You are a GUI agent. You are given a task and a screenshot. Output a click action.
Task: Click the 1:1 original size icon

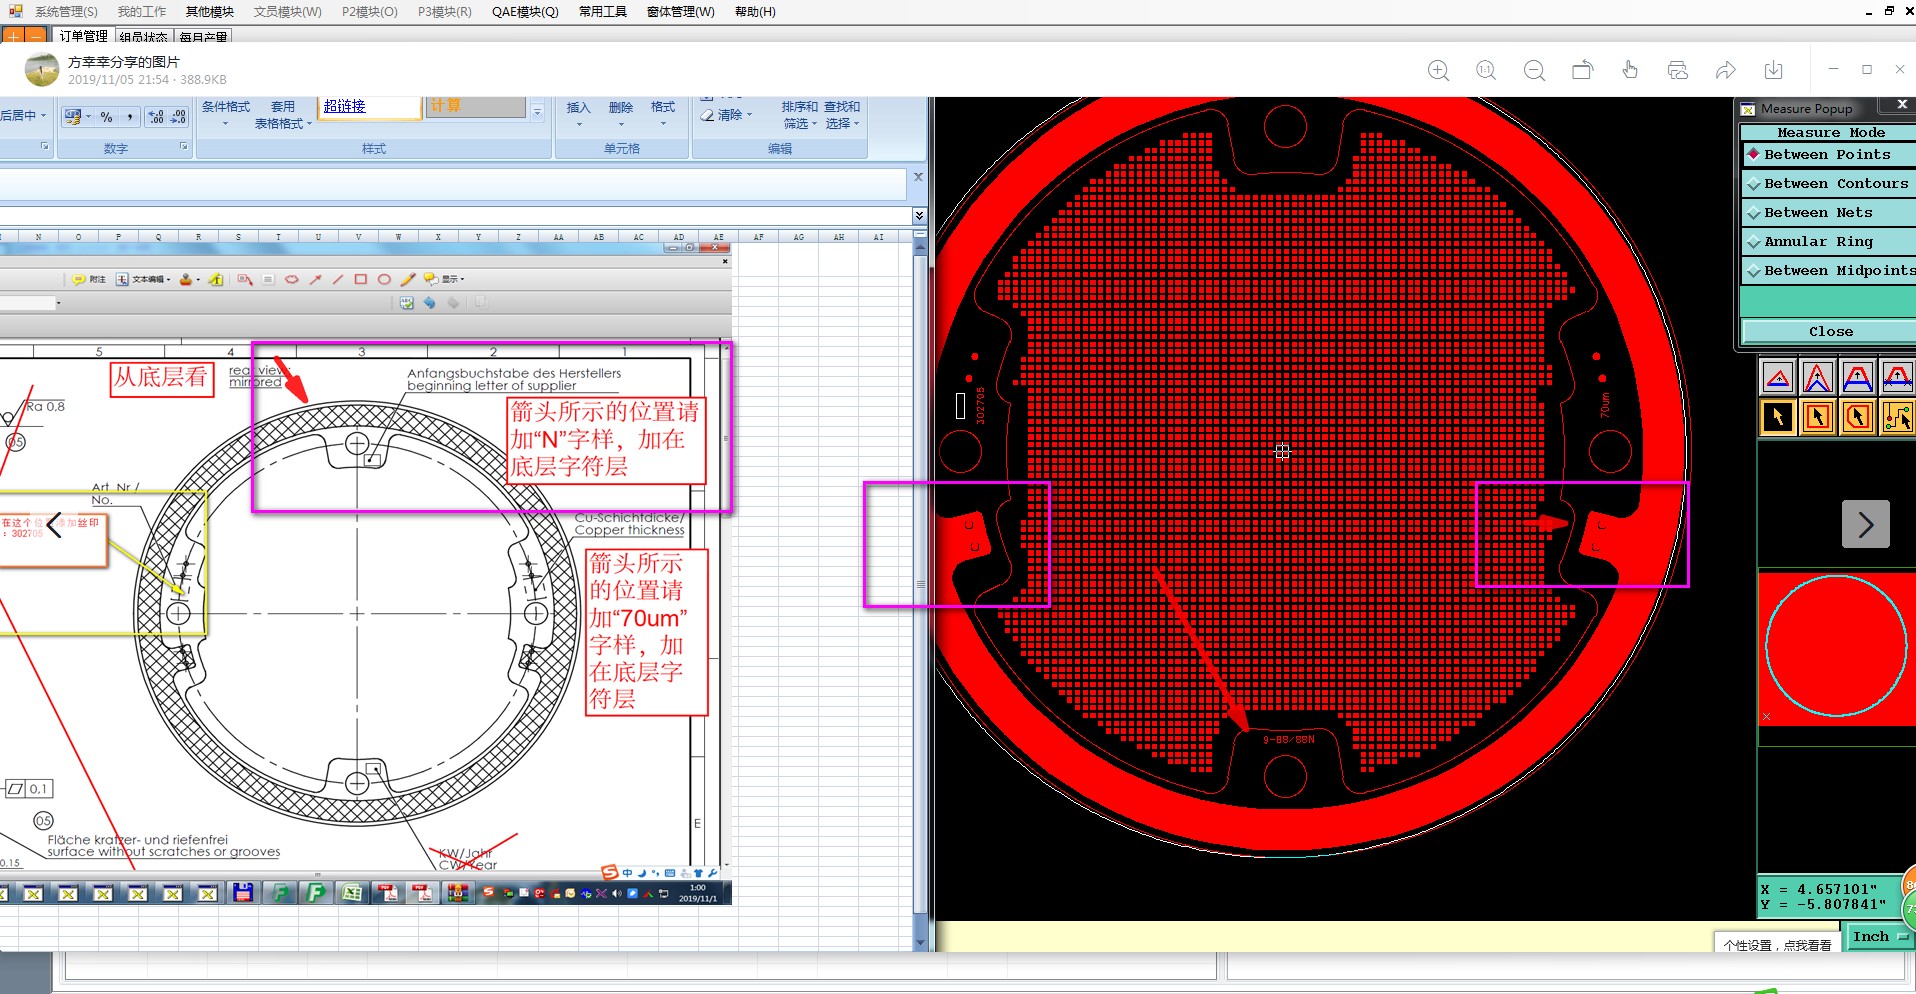pos(1486,70)
